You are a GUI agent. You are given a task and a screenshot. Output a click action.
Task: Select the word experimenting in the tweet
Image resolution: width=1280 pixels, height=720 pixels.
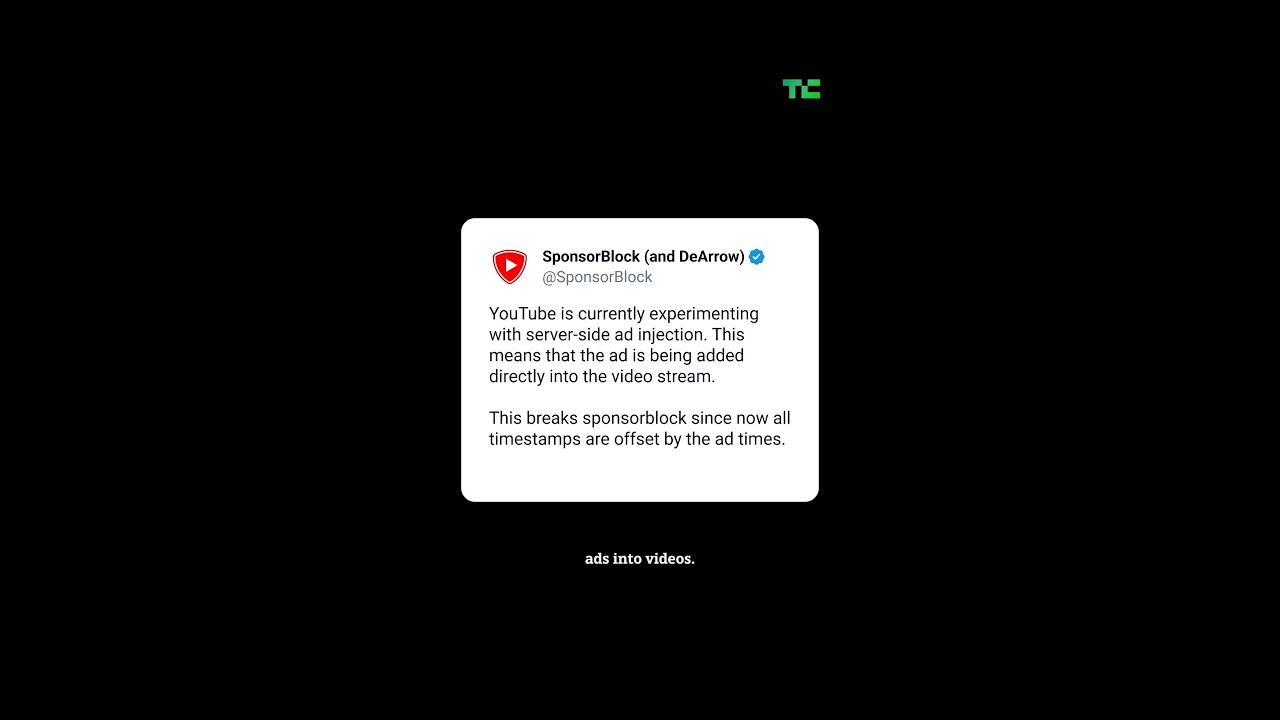[704, 314]
